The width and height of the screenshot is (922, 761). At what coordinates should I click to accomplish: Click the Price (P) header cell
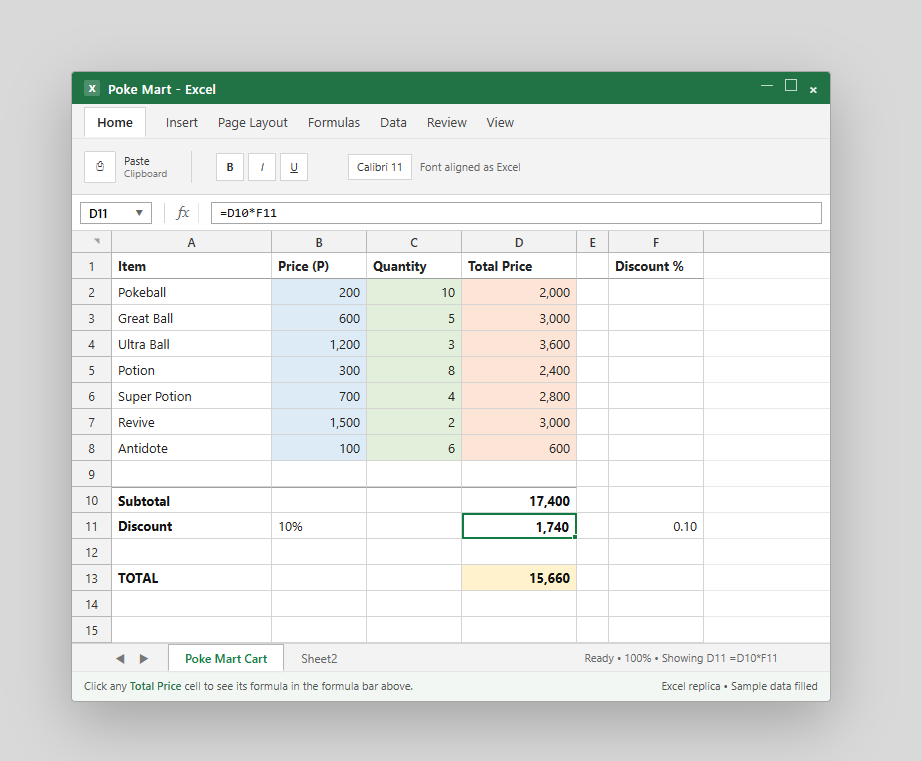click(319, 266)
